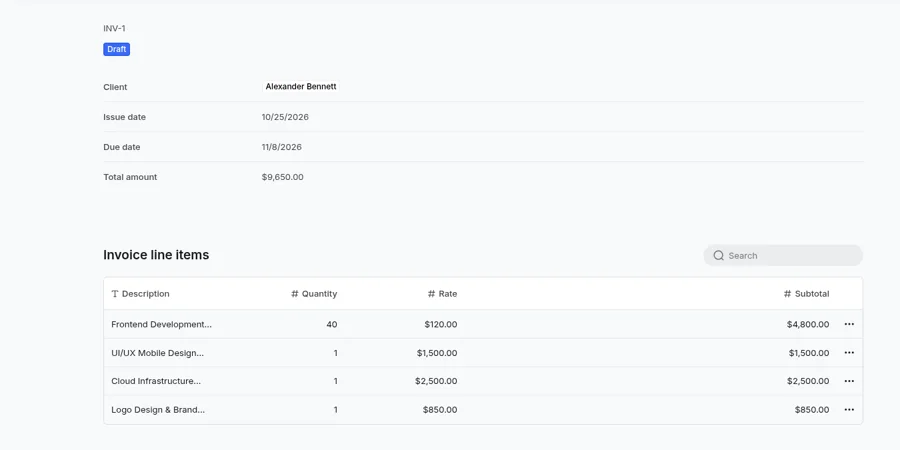This screenshot has height=450, width=900.
Task: Click quantity 1 in Logo Design row
Action: coord(336,410)
